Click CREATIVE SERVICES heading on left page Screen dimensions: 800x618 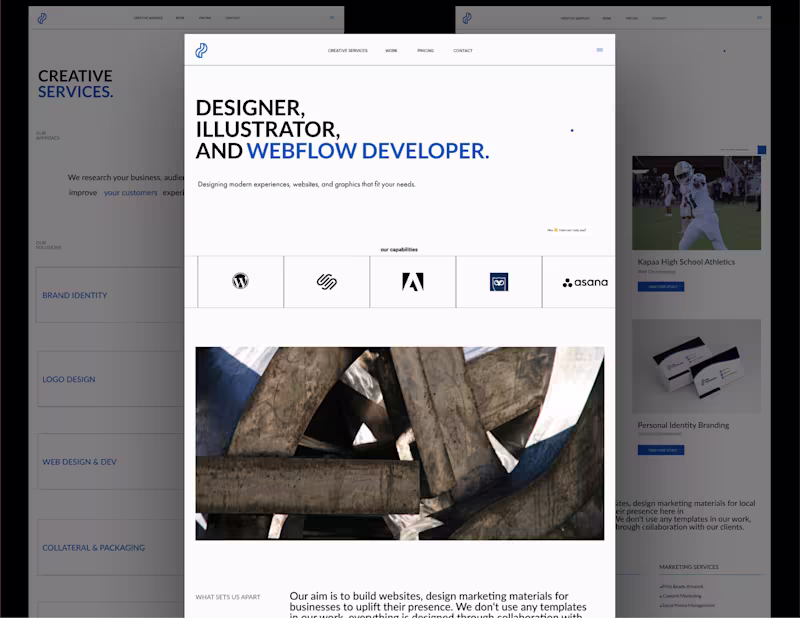(x=76, y=84)
